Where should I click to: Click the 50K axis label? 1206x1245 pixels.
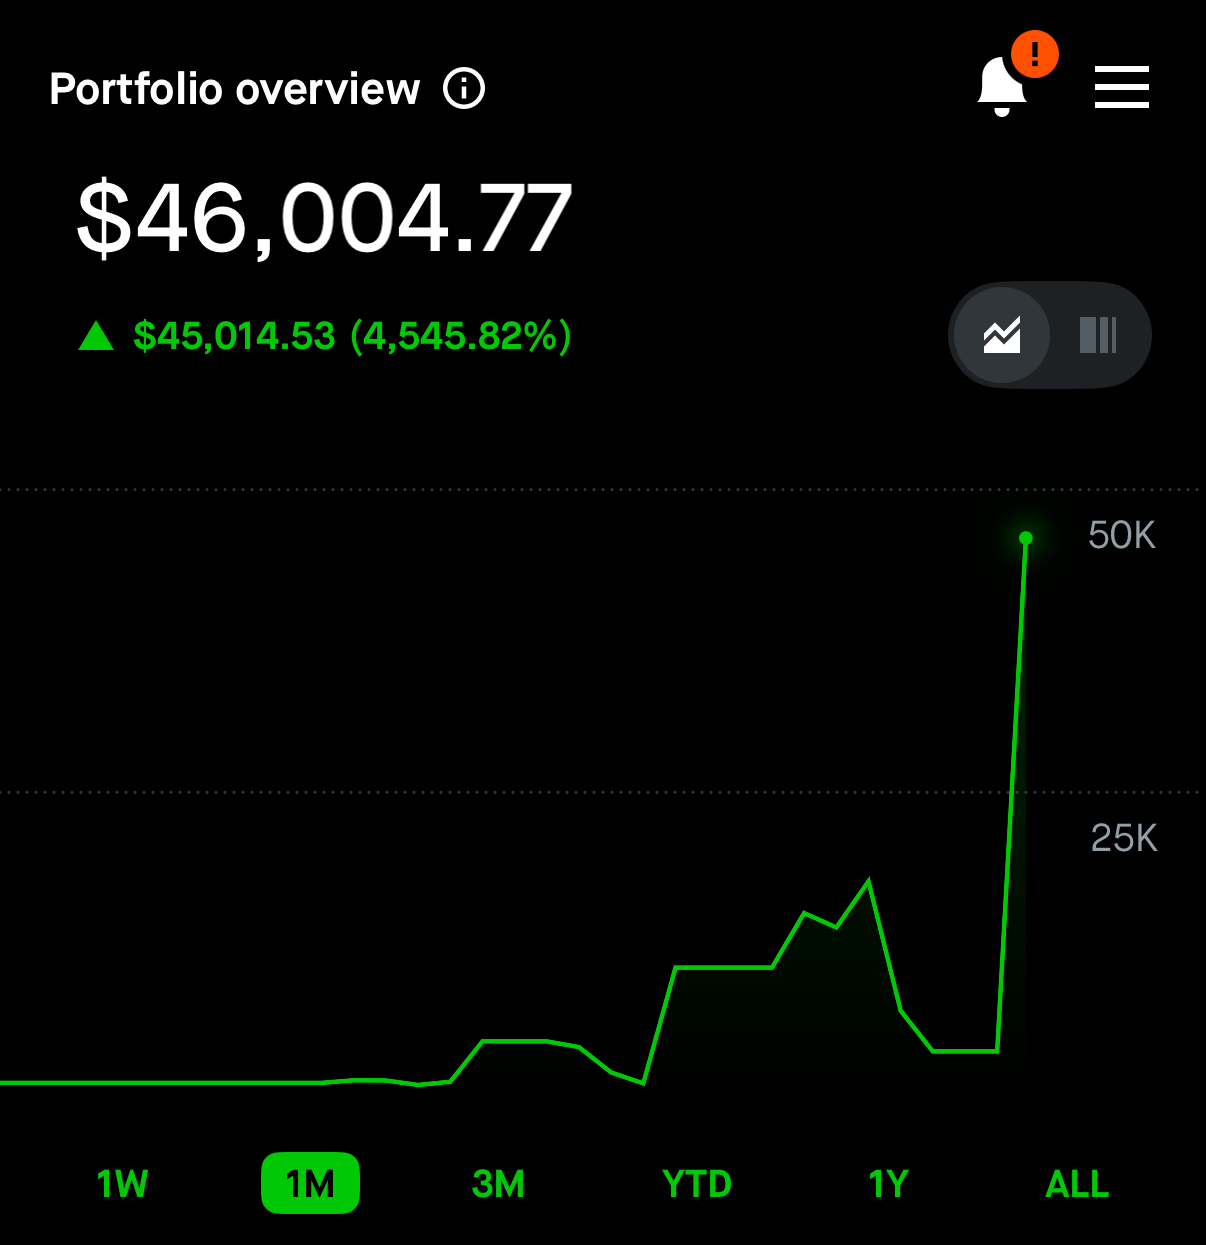tap(1122, 536)
